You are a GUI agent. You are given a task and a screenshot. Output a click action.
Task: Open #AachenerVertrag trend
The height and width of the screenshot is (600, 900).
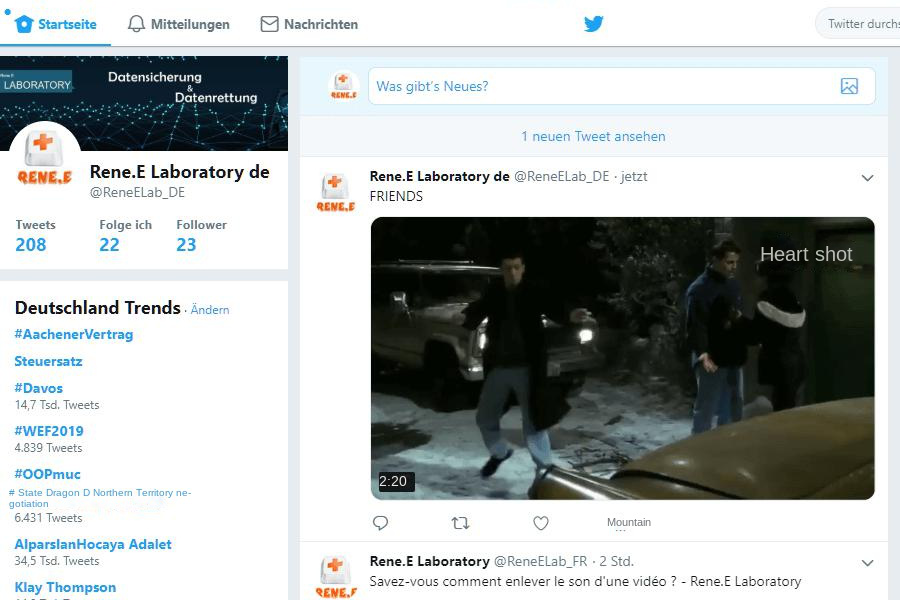pos(73,334)
